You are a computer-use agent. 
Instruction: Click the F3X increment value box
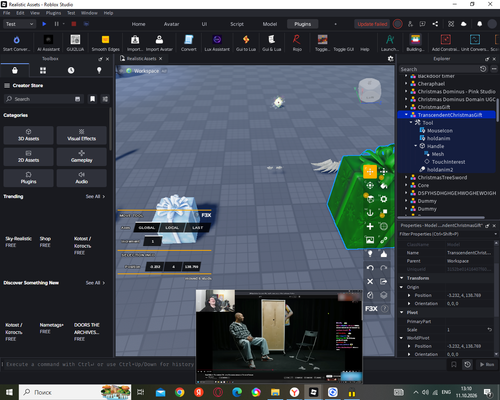coord(153,241)
